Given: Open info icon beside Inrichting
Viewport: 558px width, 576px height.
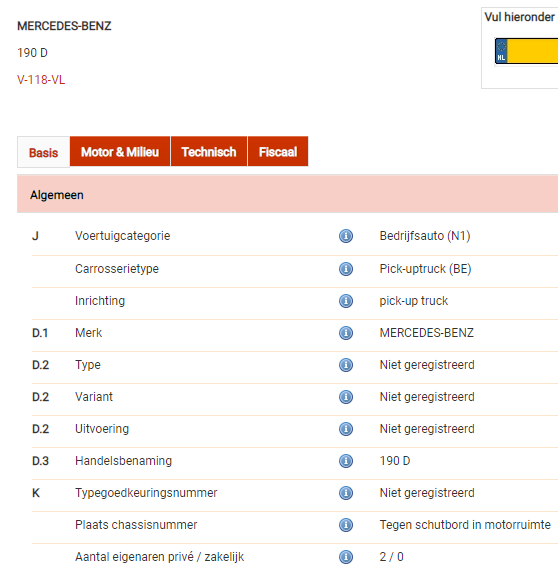Looking at the screenshot, I should (346, 301).
